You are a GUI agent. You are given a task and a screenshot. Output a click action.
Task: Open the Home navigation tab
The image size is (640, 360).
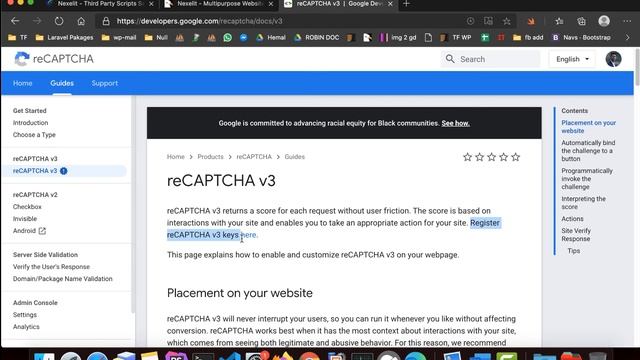[22, 83]
